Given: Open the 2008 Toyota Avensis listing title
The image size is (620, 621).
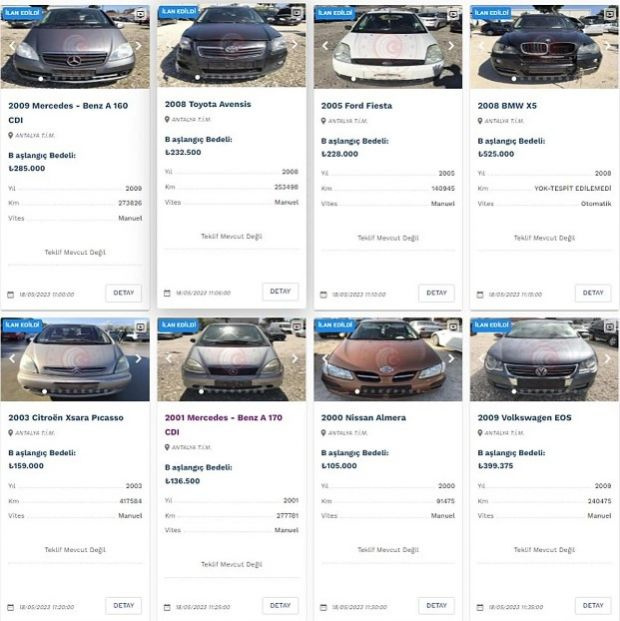Looking at the screenshot, I should pyautogui.click(x=208, y=104).
